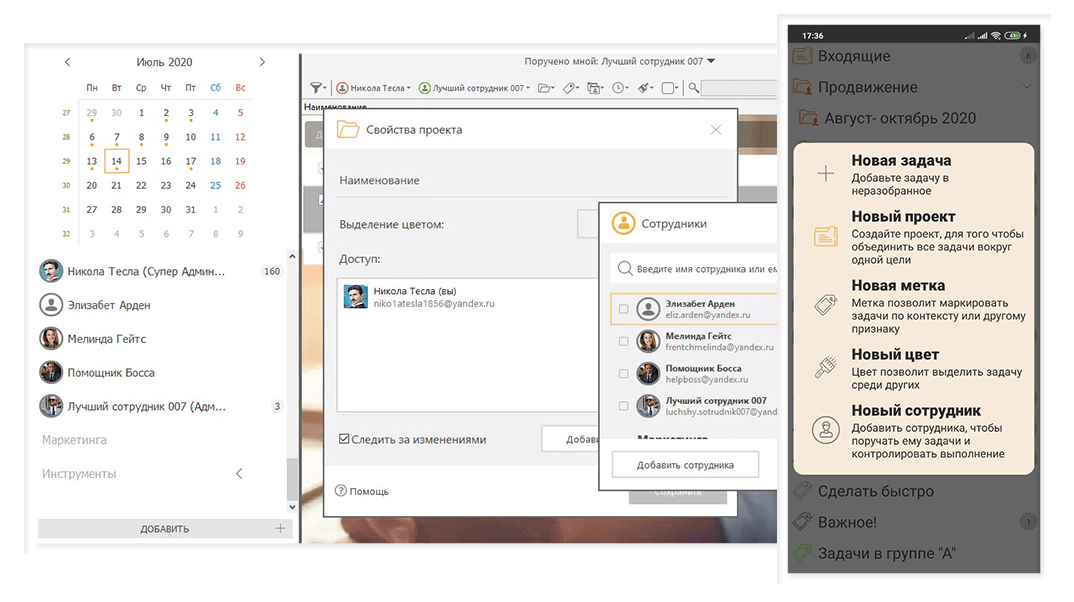
Task: Open the tag filter in toolbar
Action: pos(571,88)
